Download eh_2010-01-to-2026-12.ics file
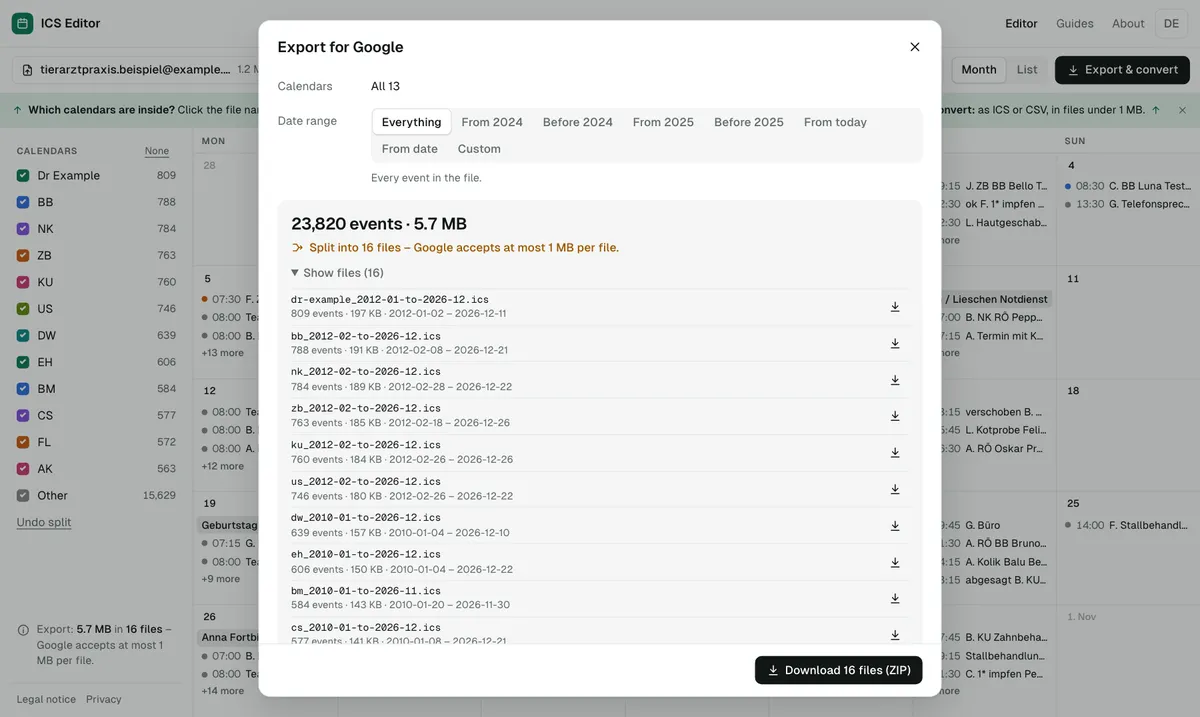This screenshot has width=1200, height=717. [x=895, y=562]
